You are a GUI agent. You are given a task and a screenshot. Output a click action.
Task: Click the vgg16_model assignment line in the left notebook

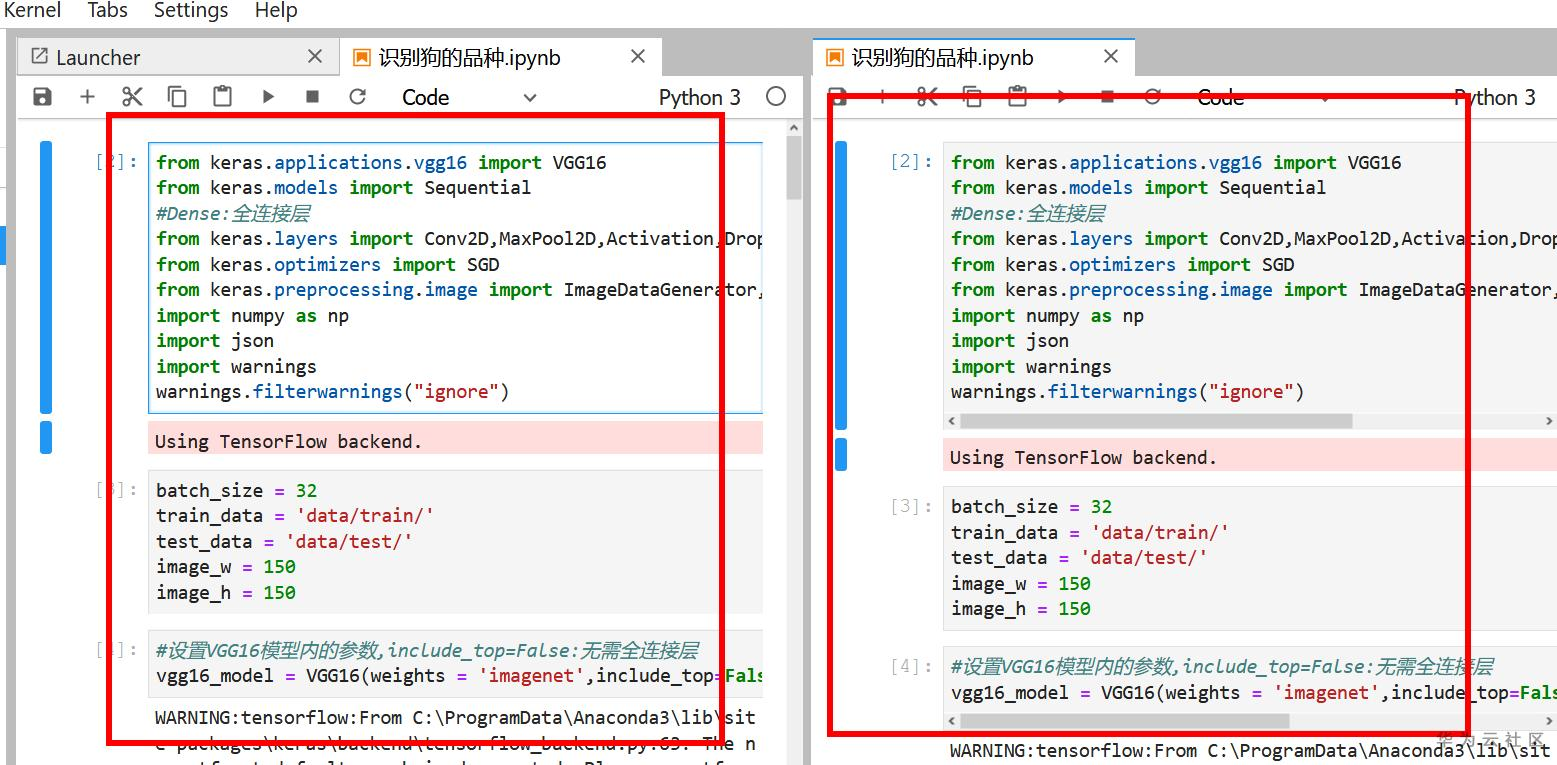459,676
